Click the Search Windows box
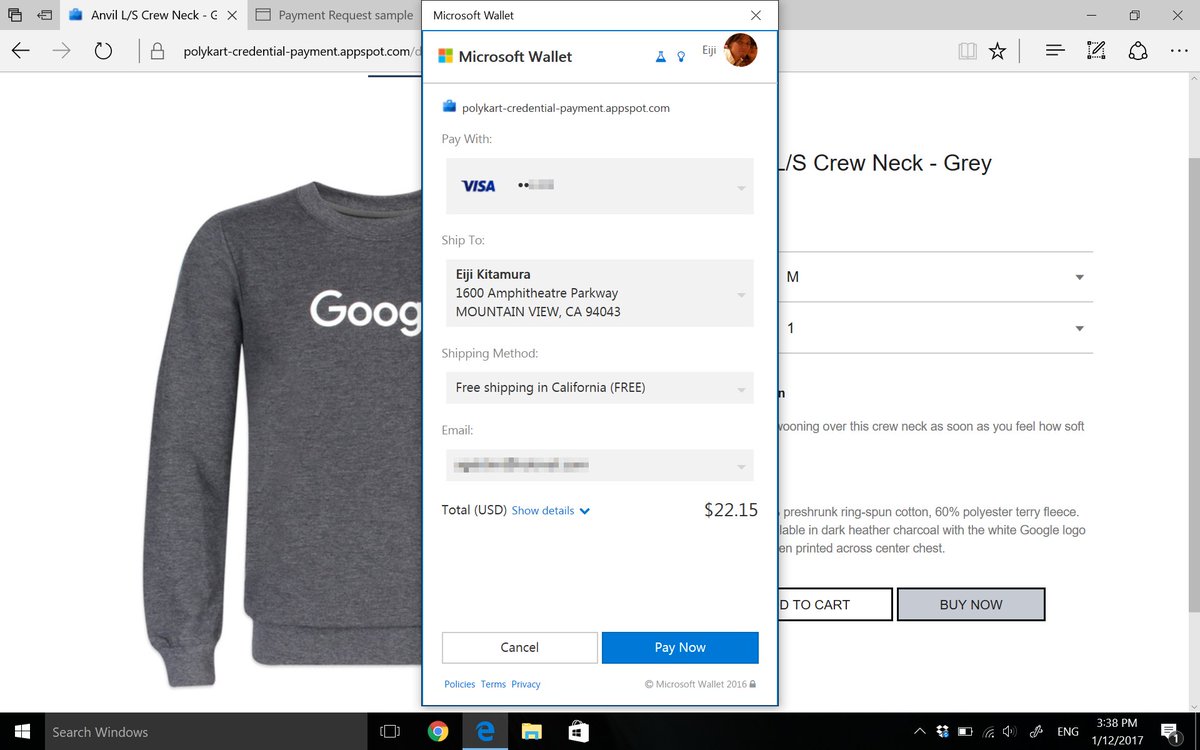 point(205,731)
